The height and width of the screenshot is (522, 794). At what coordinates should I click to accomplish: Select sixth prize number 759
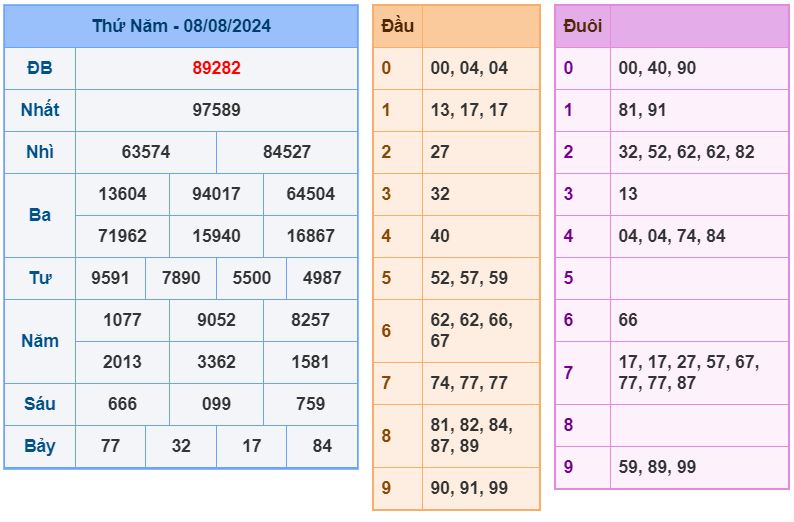(x=310, y=404)
